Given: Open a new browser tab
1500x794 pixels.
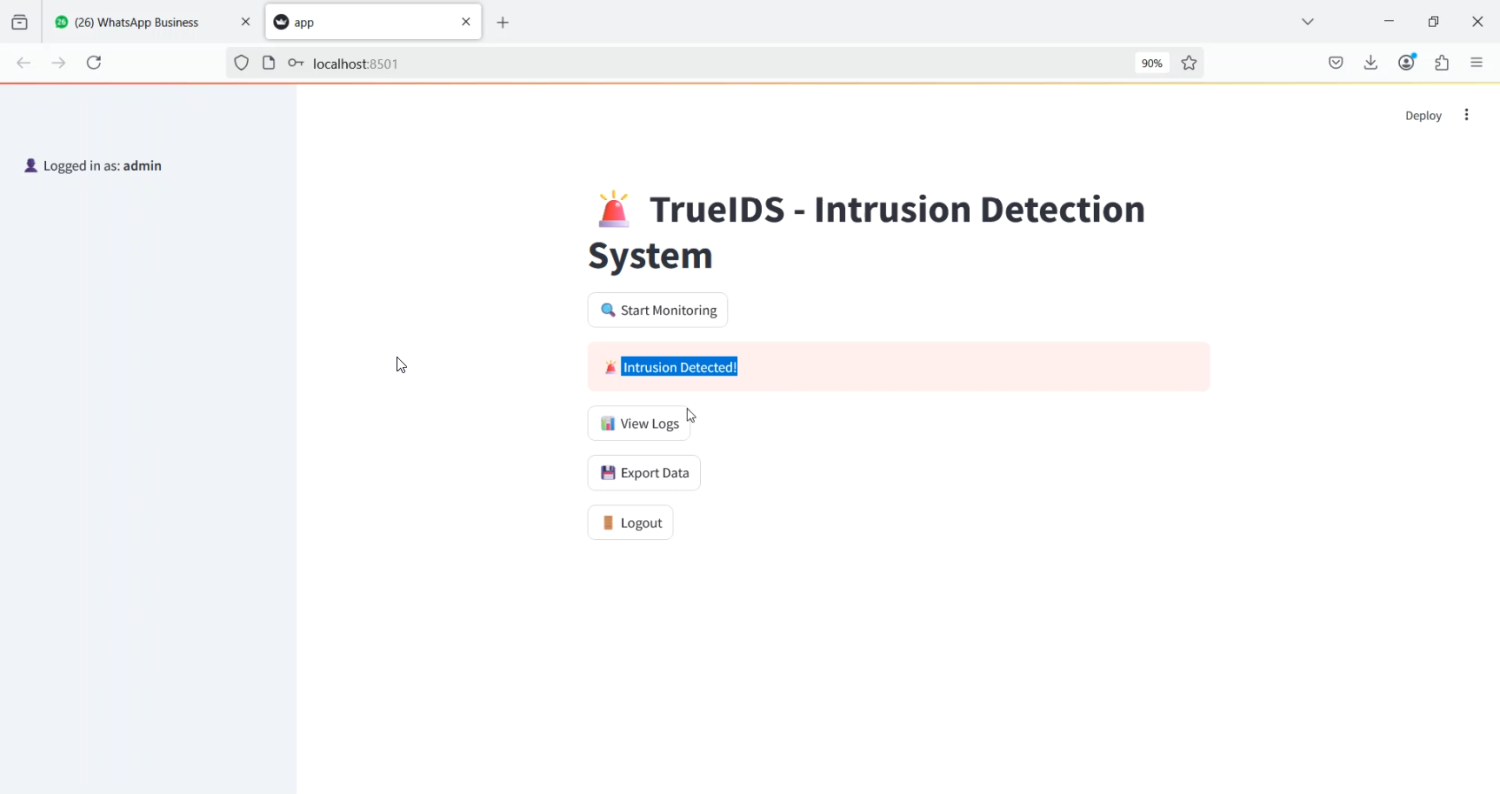Looking at the screenshot, I should pyautogui.click(x=503, y=22).
